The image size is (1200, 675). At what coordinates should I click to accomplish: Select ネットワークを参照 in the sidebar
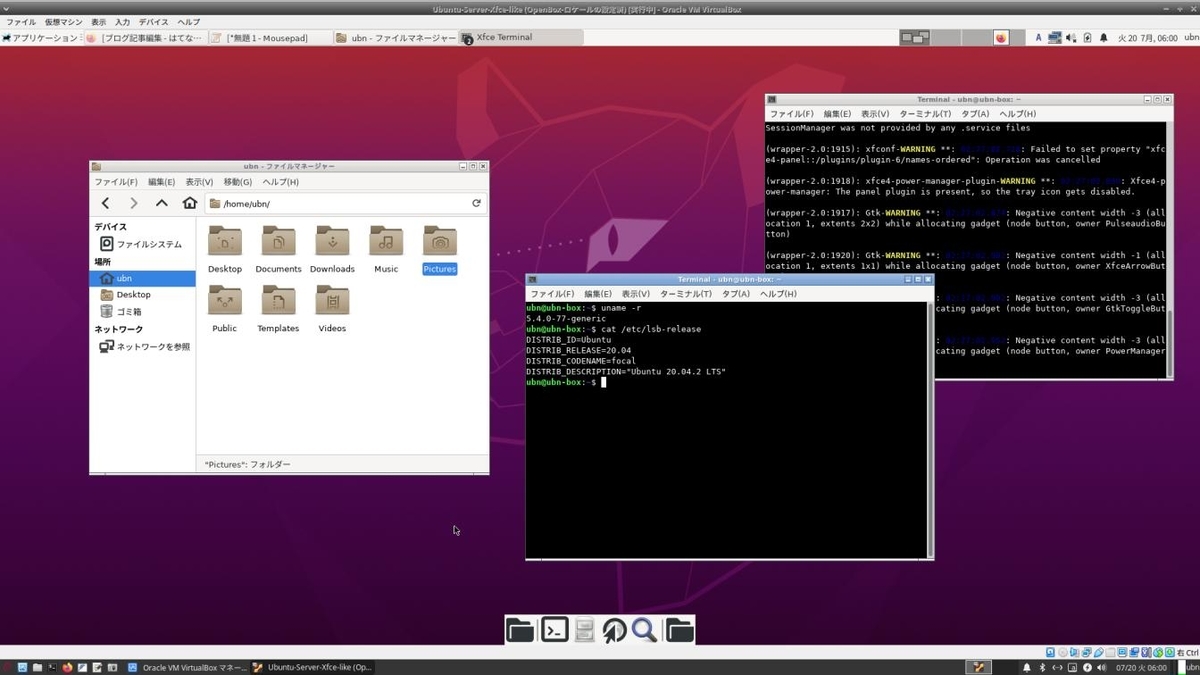point(152,347)
